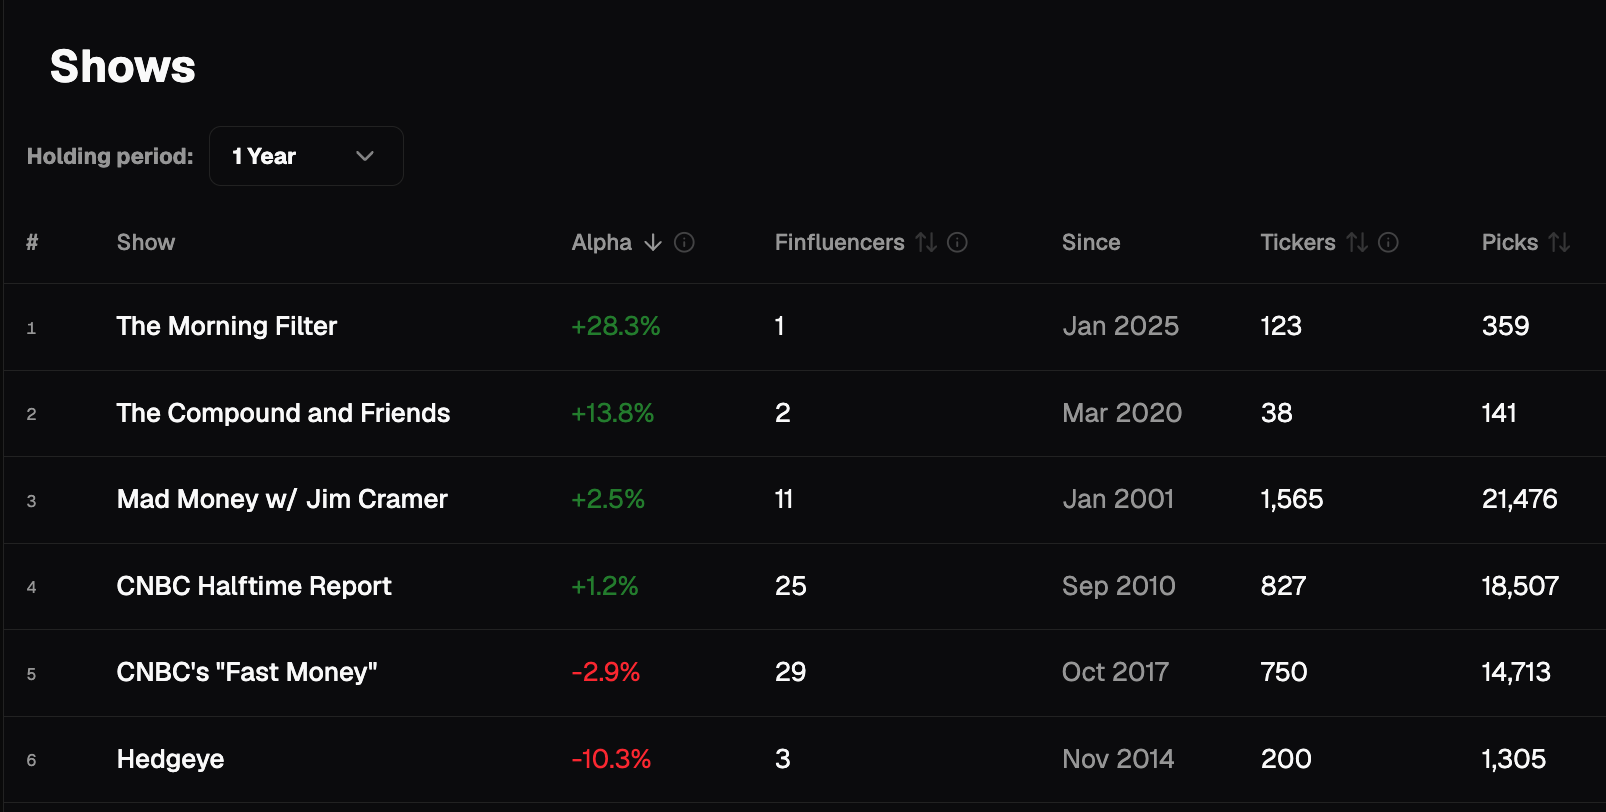1606x812 pixels.
Task: Click the Show column header
Action: point(146,242)
